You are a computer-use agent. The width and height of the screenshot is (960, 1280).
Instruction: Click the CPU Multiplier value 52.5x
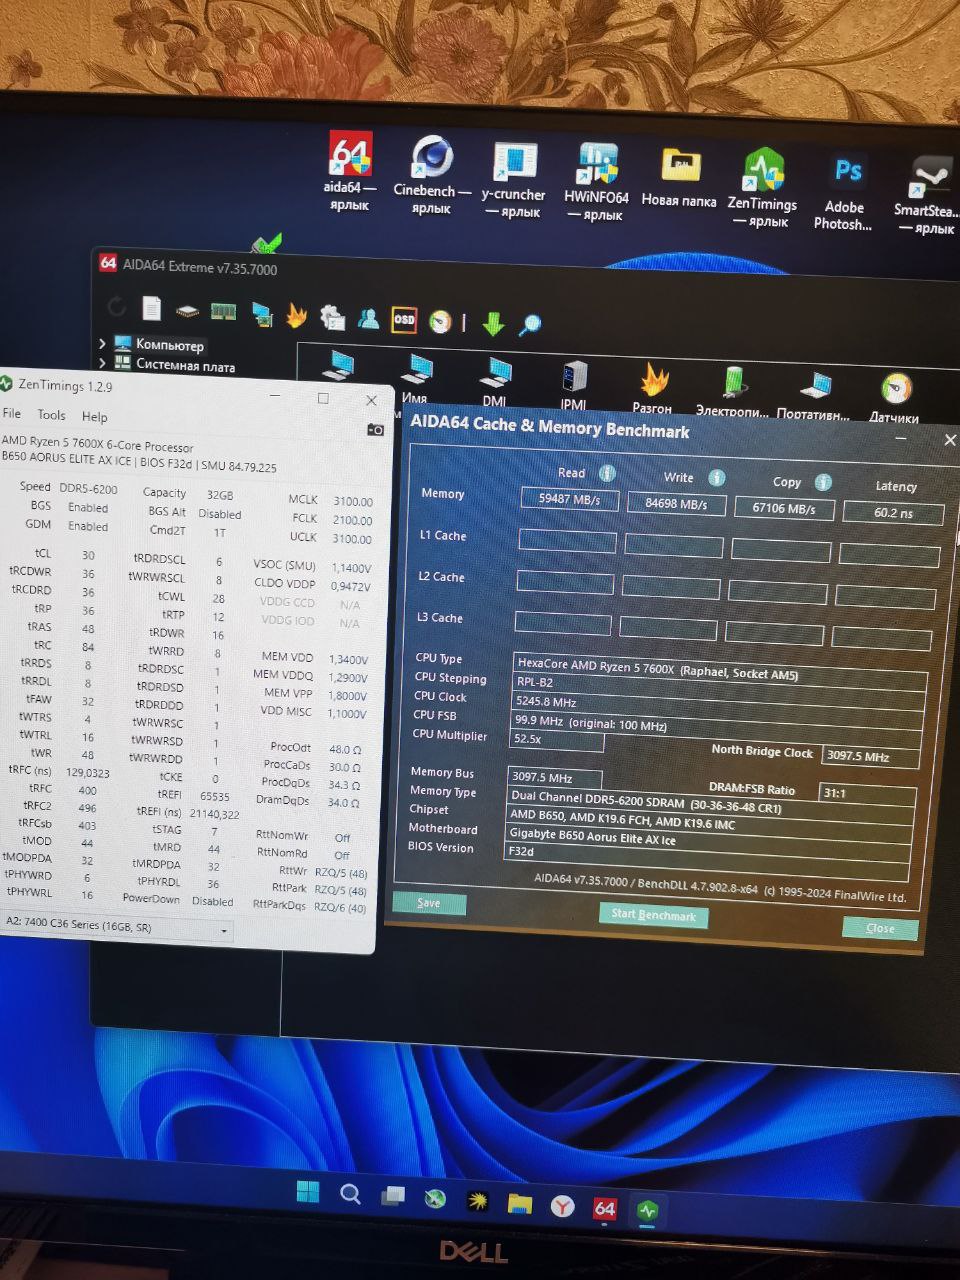(556, 739)
